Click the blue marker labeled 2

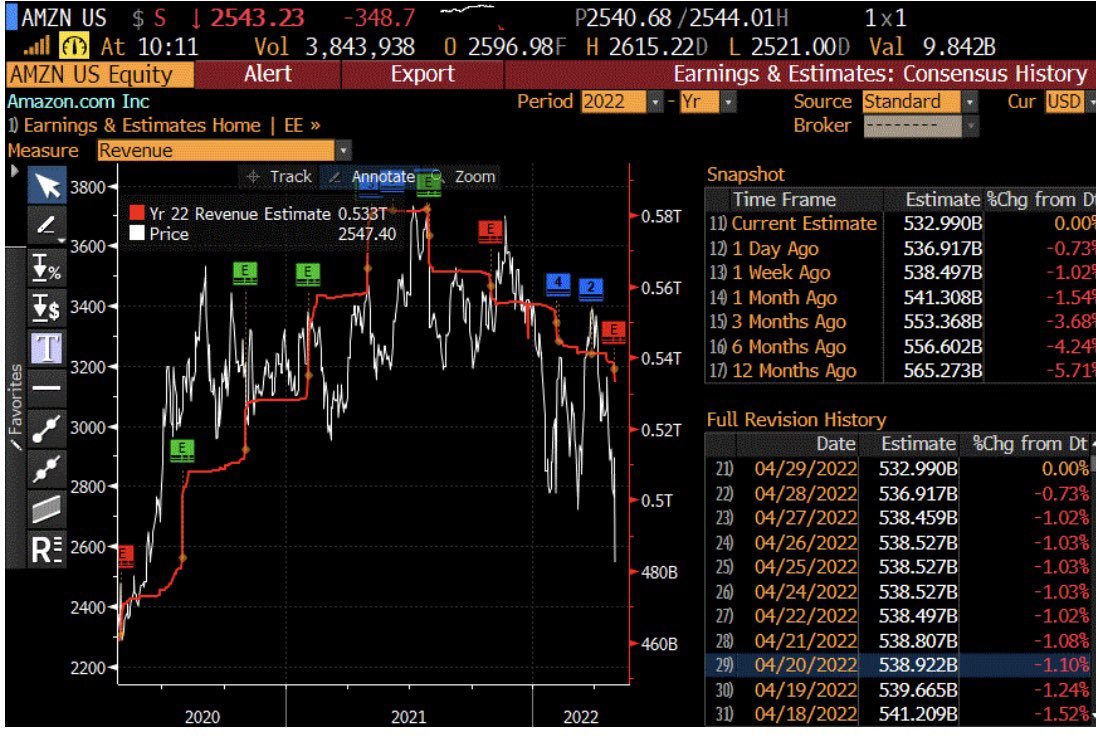point(591,288)
